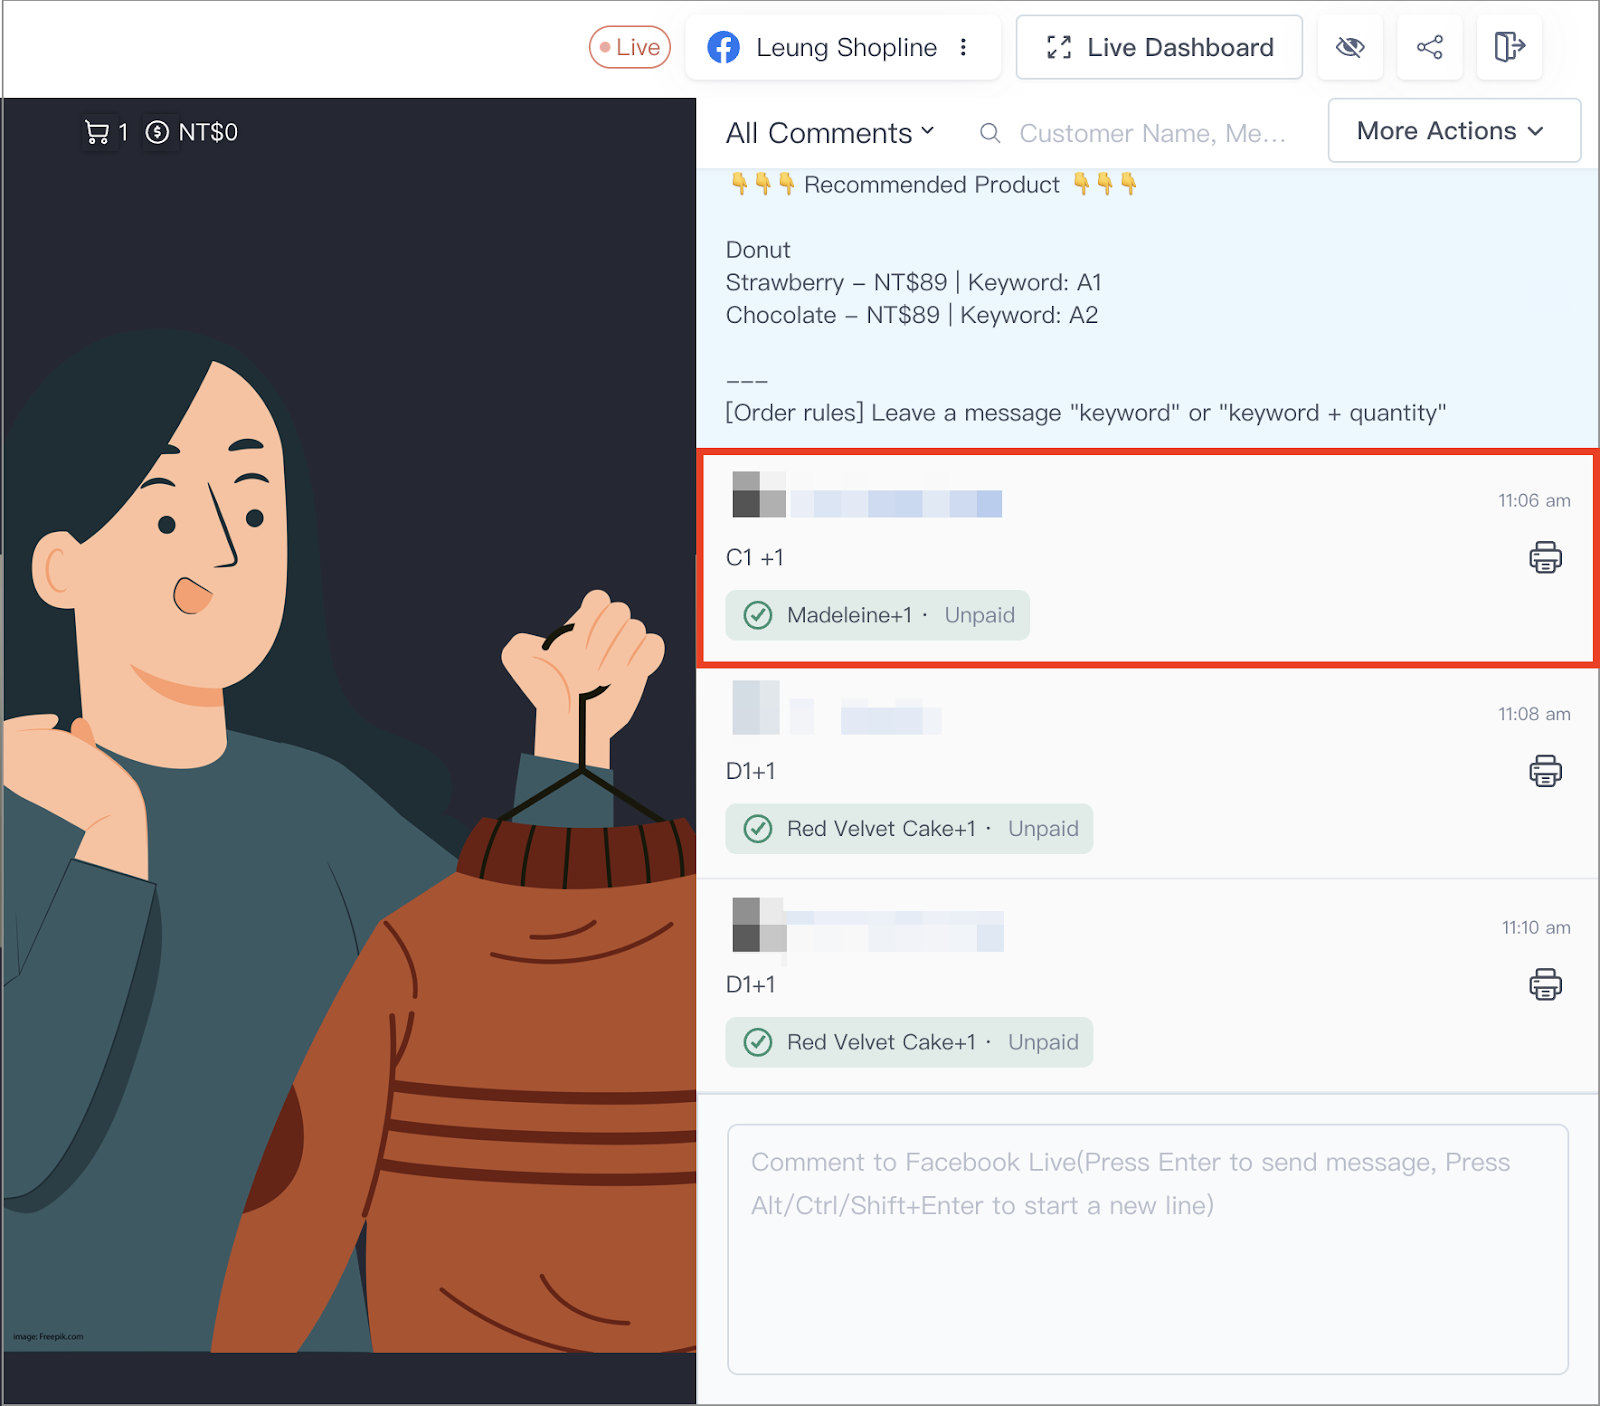1600x1406 pixels.
Task: Print the 11:08 am Red Velvet Cake order
Action: coord(1545,771)
